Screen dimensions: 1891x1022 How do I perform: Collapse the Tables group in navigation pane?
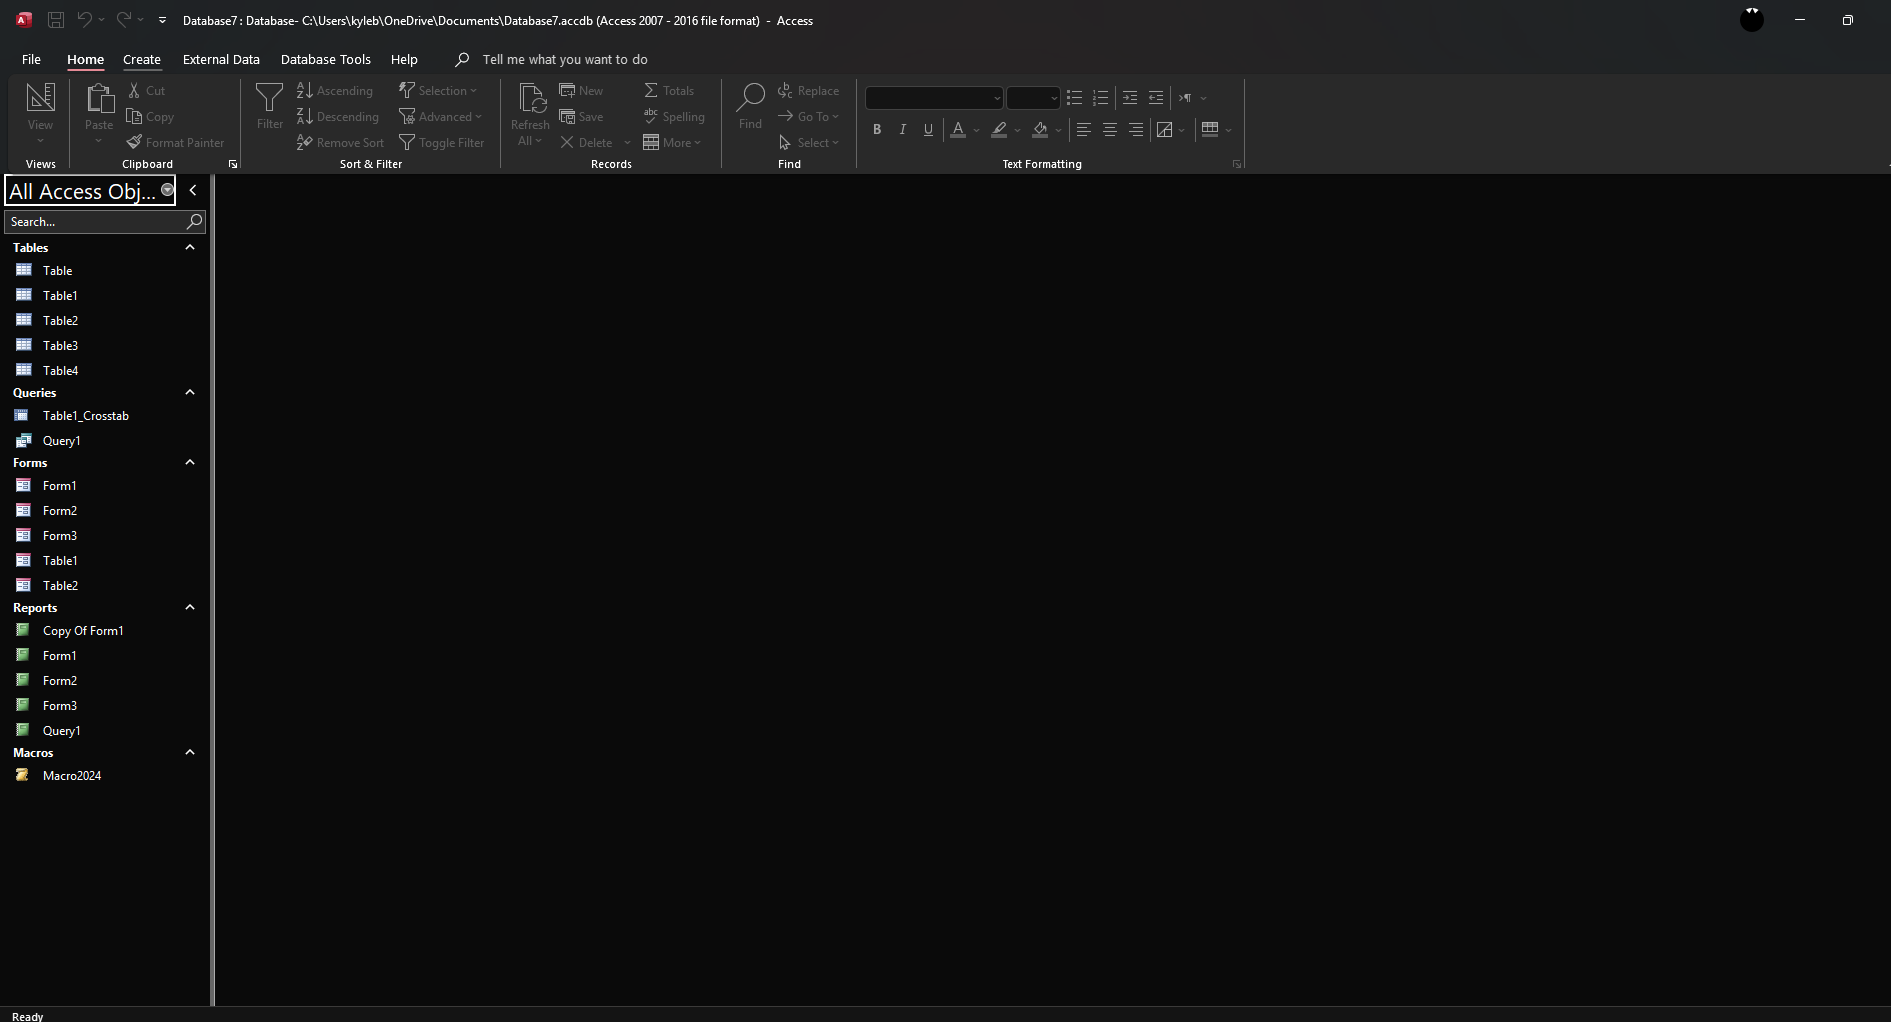point(190,247)
